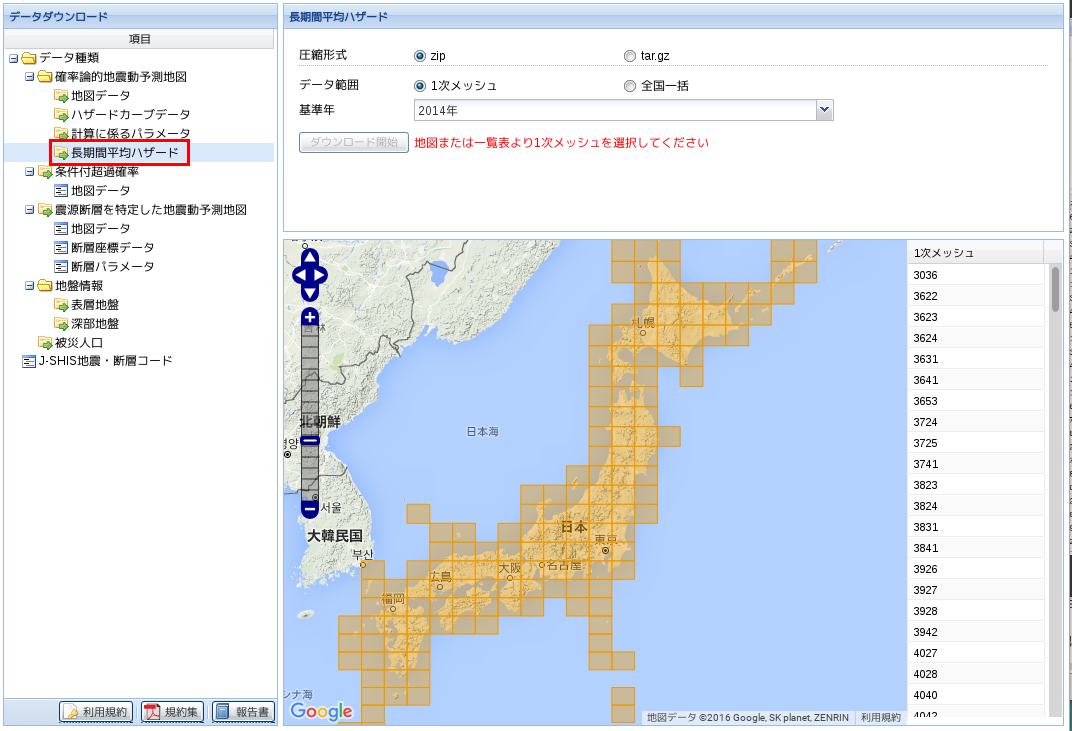The image size is (1072, 731).
Task: Click the Google logo on the map
Action: coord(321,711)
